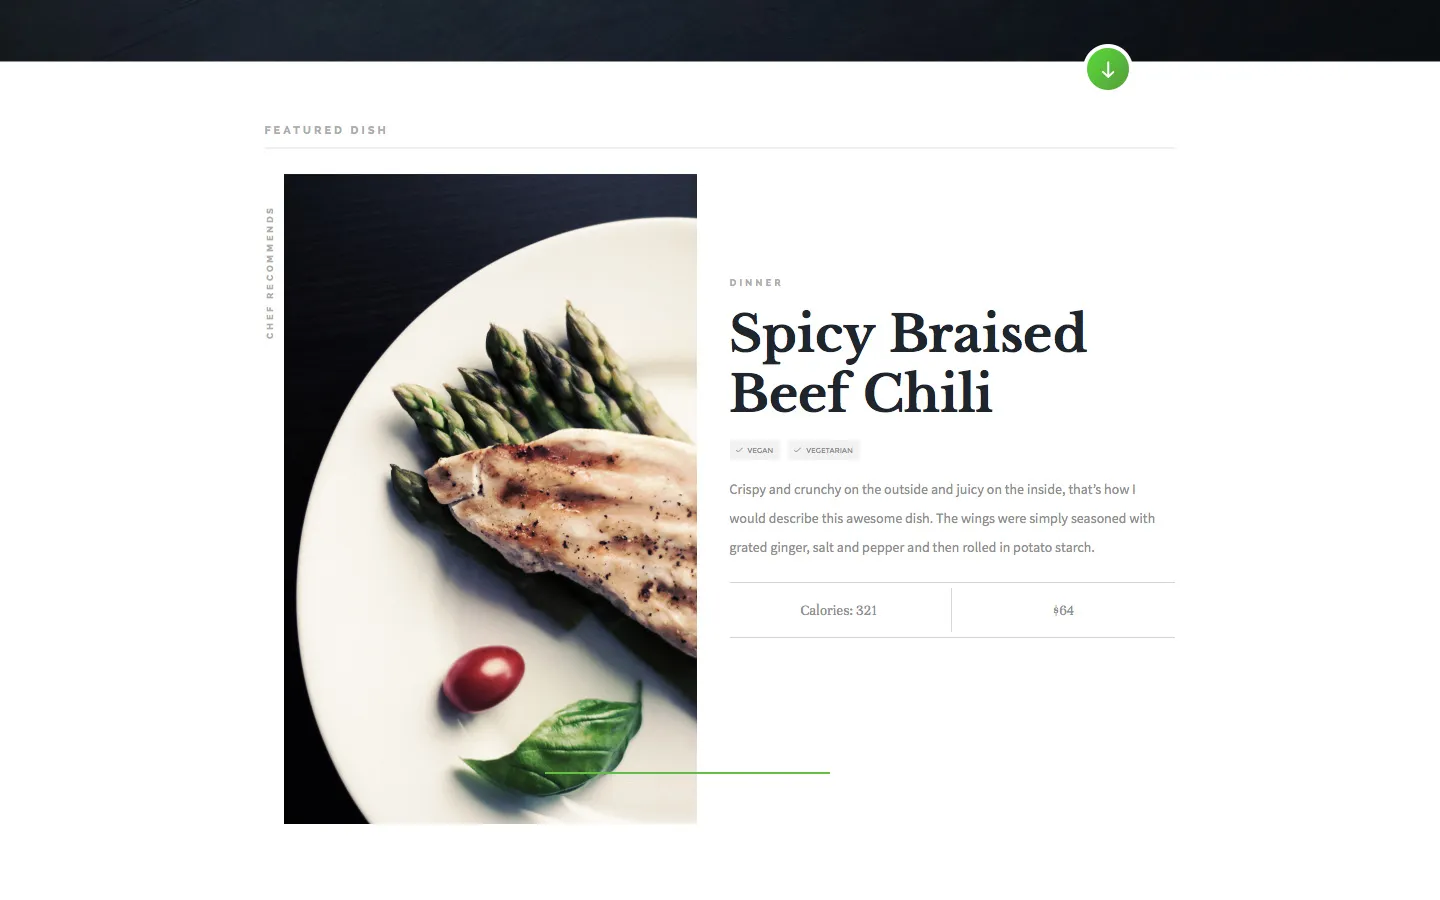
Task: Click the dish description paragraph
Action: [942, 518]
